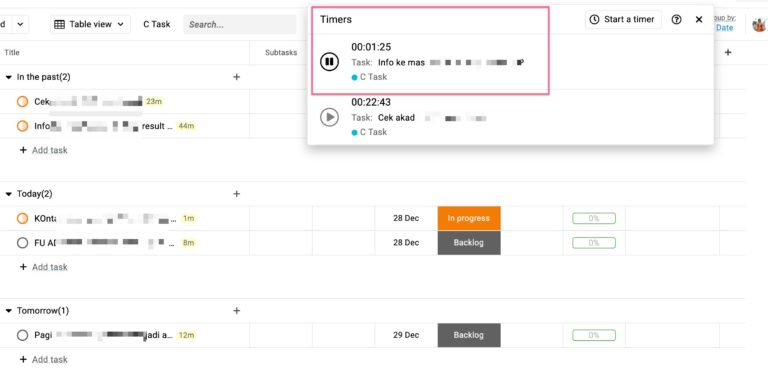Click the 28 Dec date of KOnta task

coord(406,218)
